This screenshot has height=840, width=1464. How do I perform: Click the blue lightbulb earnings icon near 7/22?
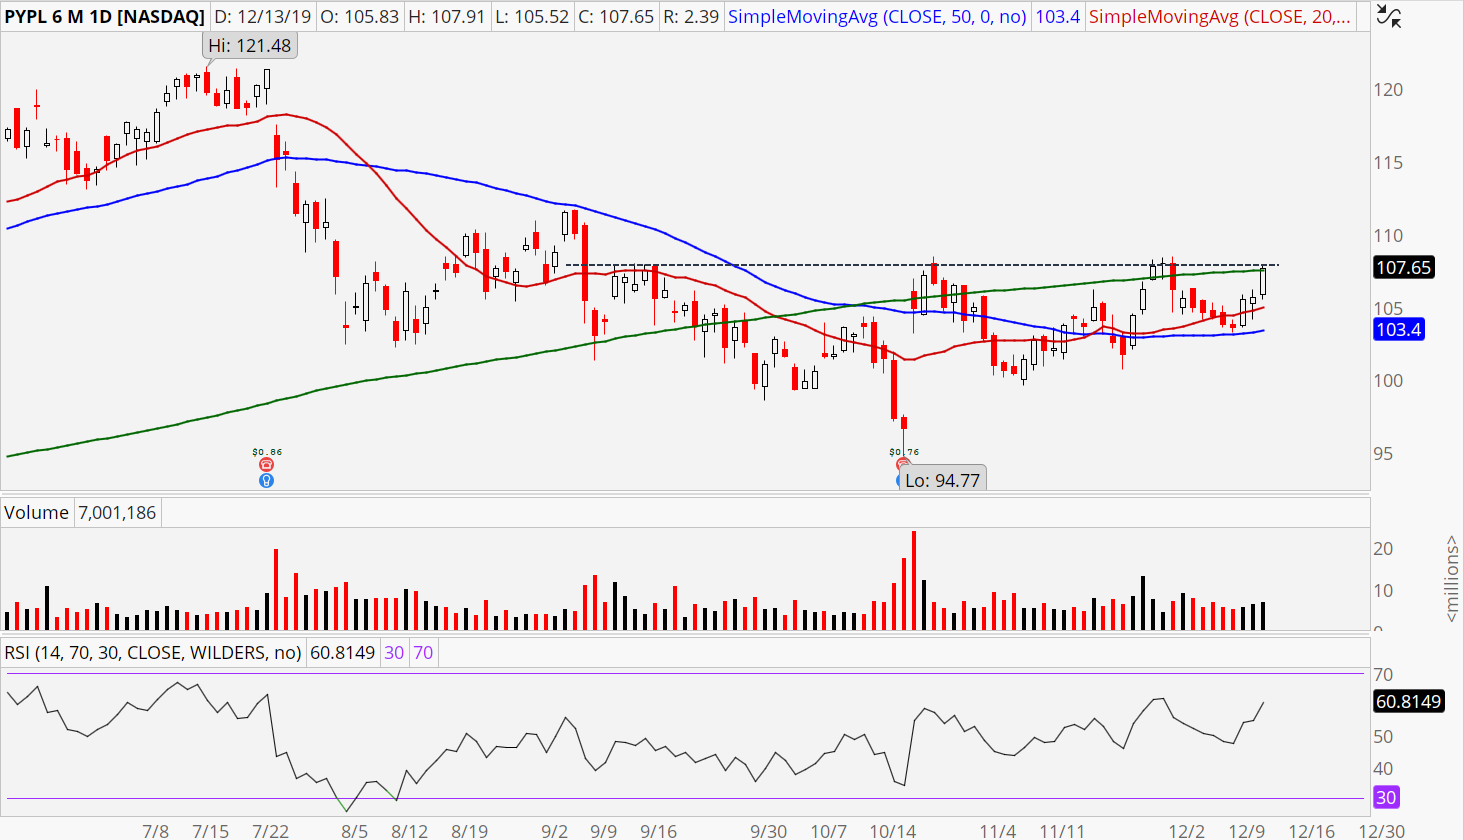266,480
